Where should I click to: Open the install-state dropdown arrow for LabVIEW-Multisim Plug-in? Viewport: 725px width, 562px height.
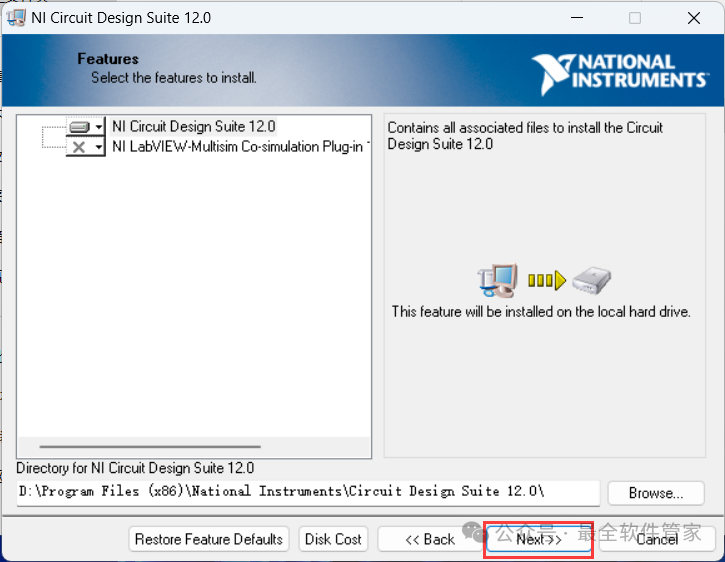tap(99, 147)
